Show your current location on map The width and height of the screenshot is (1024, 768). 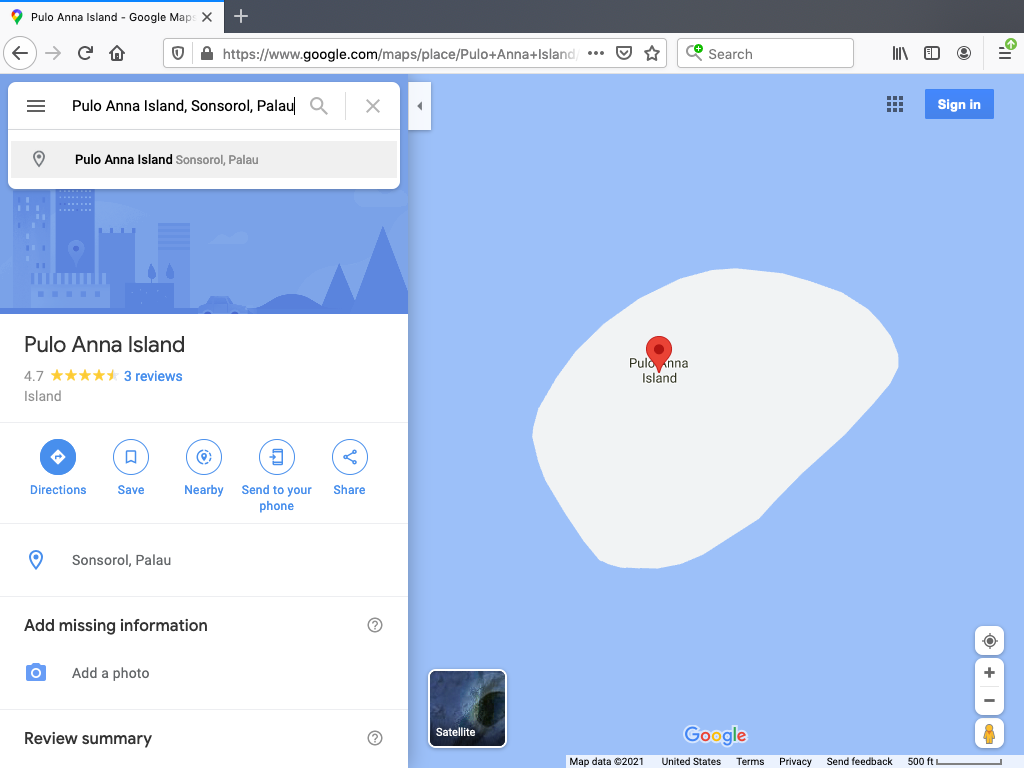click(989, 641)
